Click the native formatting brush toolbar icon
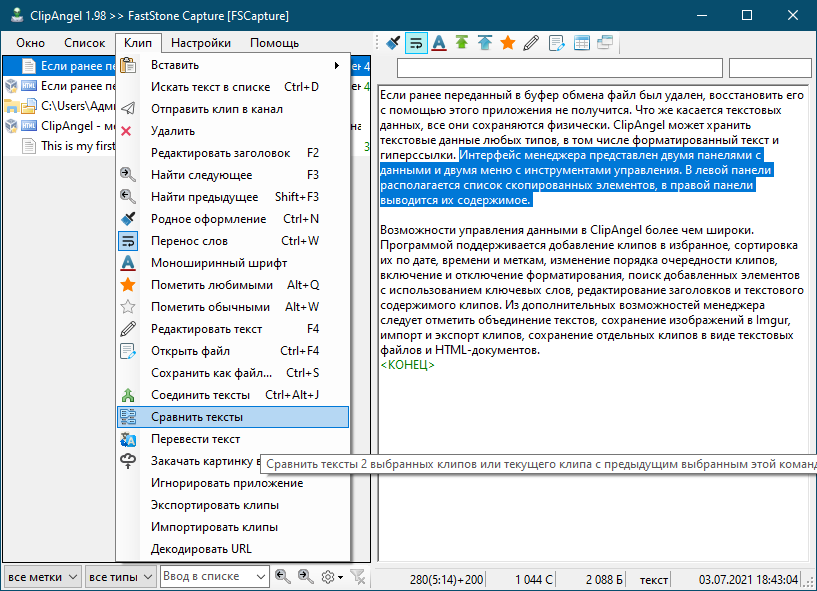This screenshot has height=591, width=817. coord(393,43)
